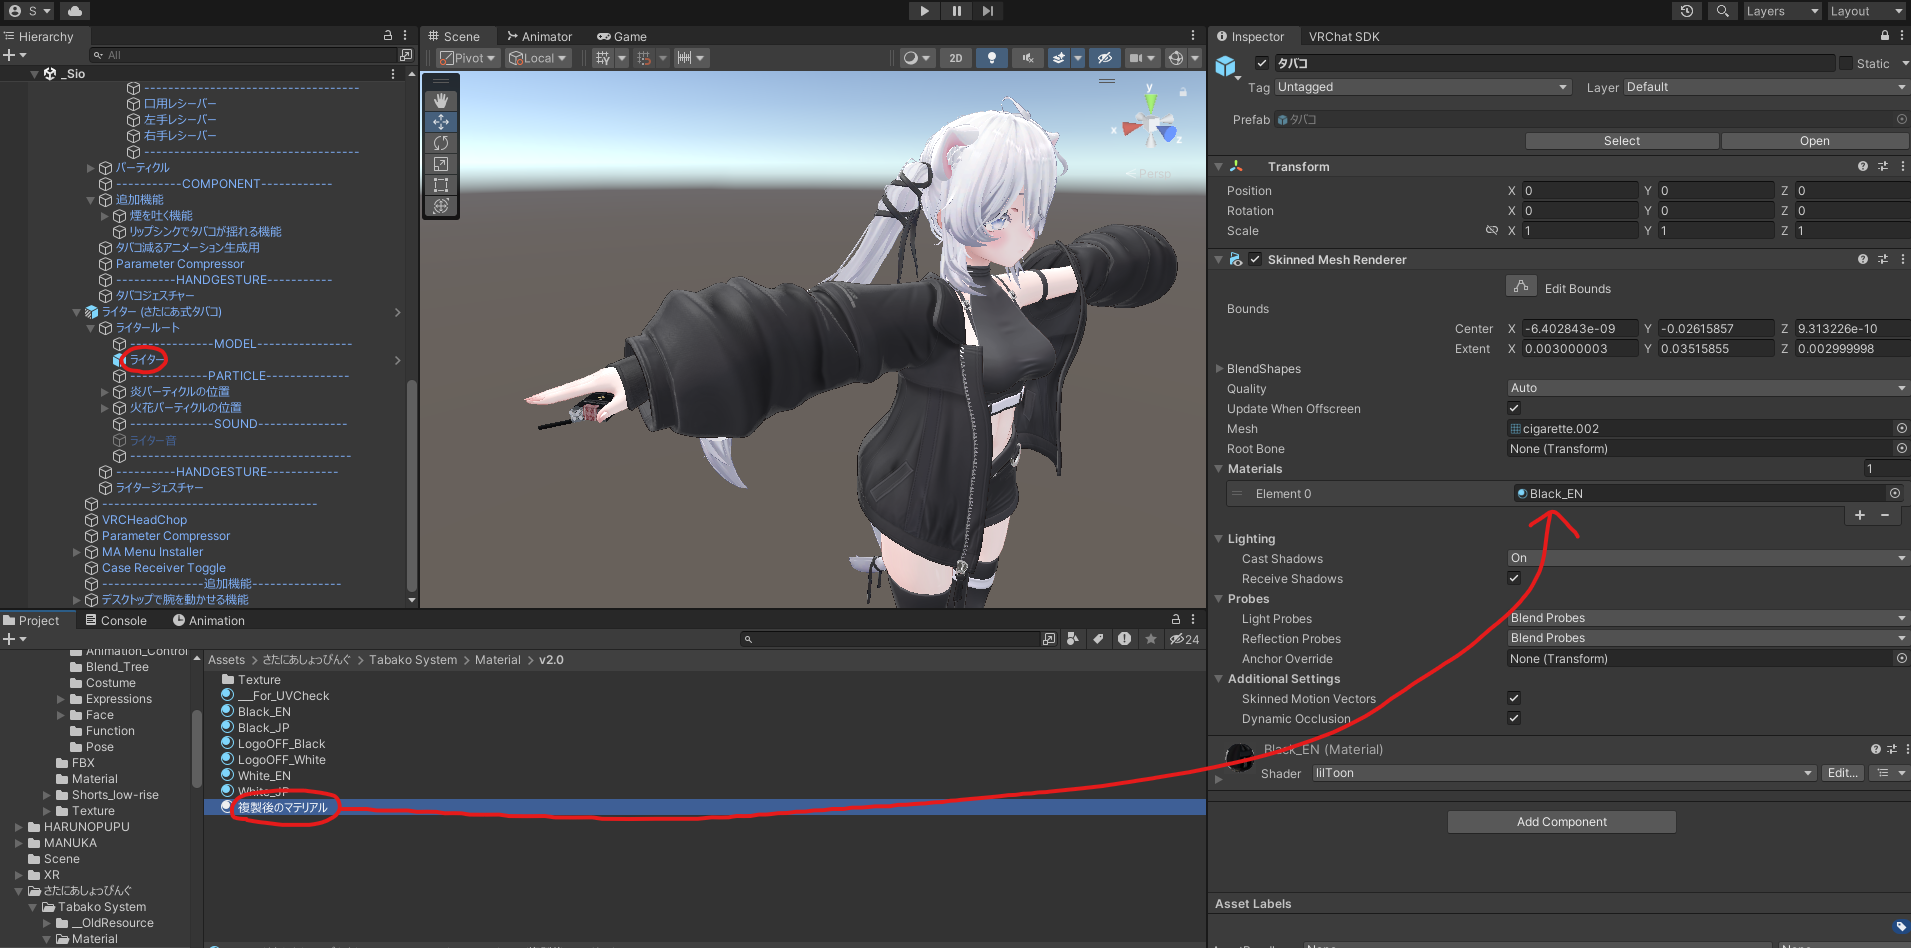Toggle Dynamic Occlusion checkbox
This screenshot has width=1911, height=948.
coord(1514,718)
